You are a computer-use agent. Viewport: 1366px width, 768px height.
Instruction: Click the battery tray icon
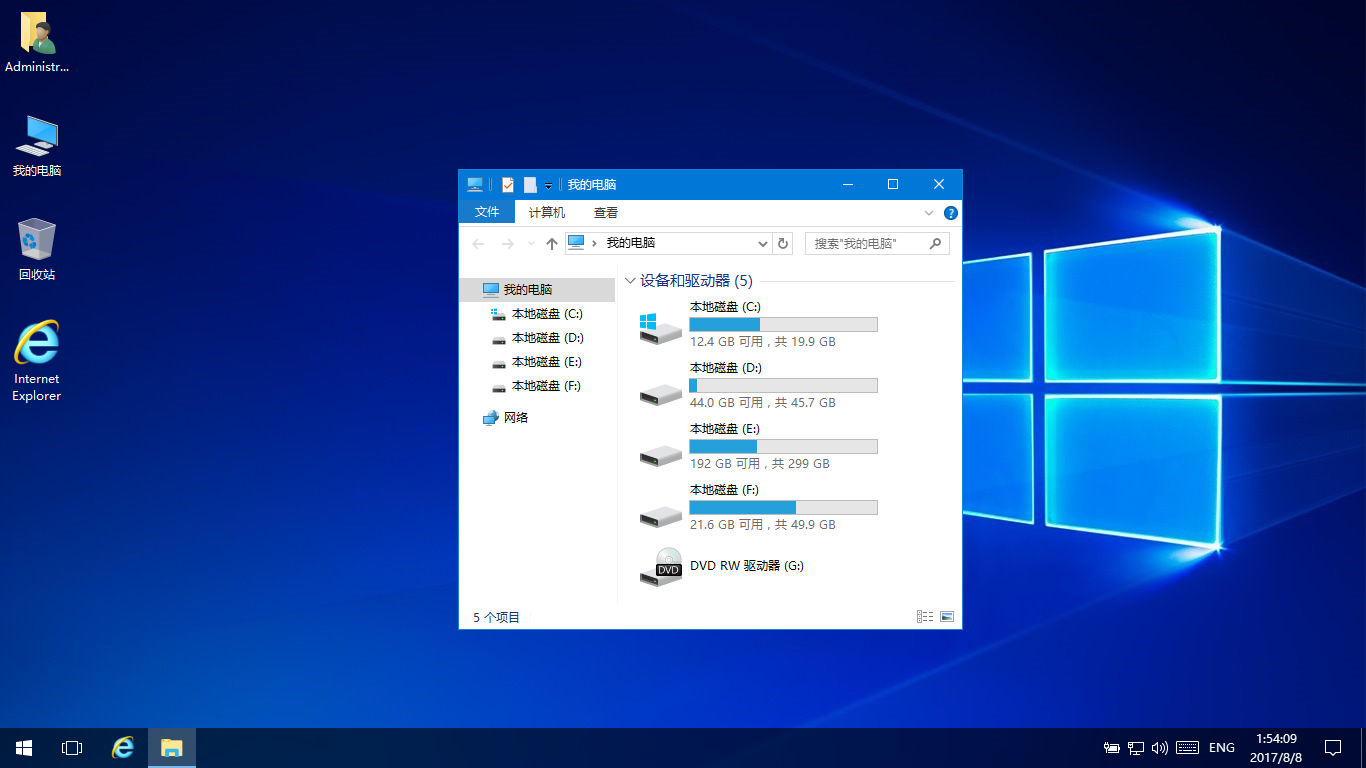click(x=1111, y=748)
